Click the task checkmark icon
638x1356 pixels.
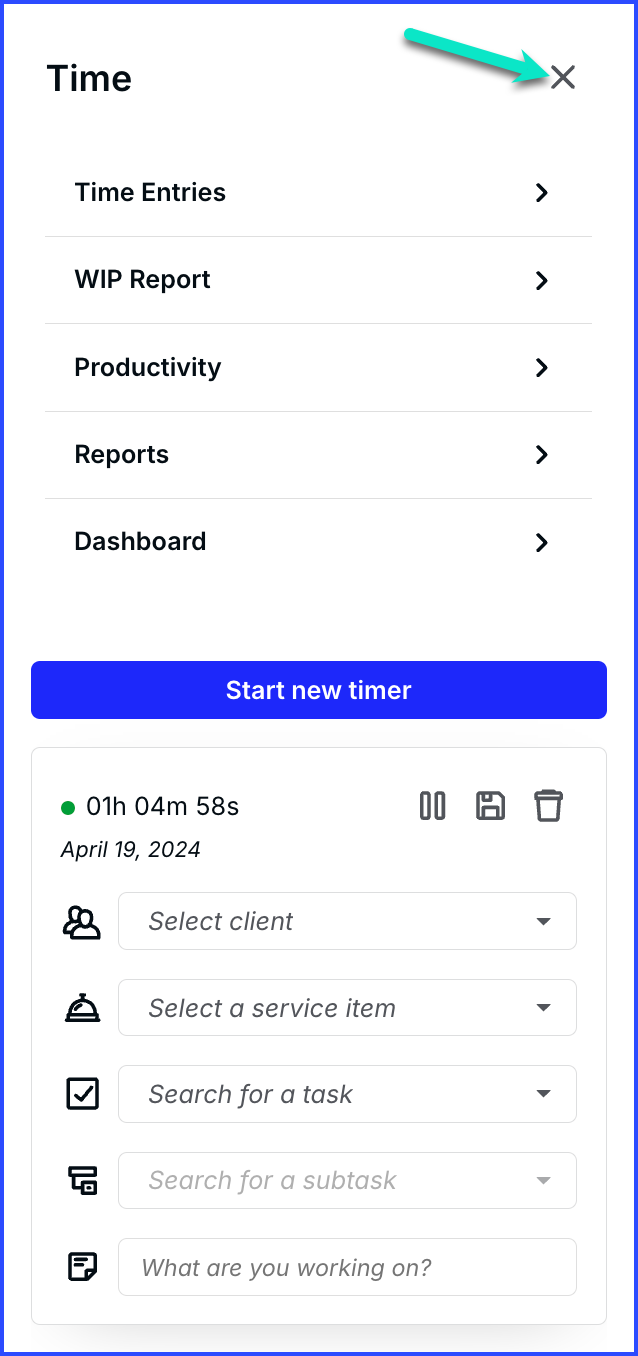tap(82, 1094)
